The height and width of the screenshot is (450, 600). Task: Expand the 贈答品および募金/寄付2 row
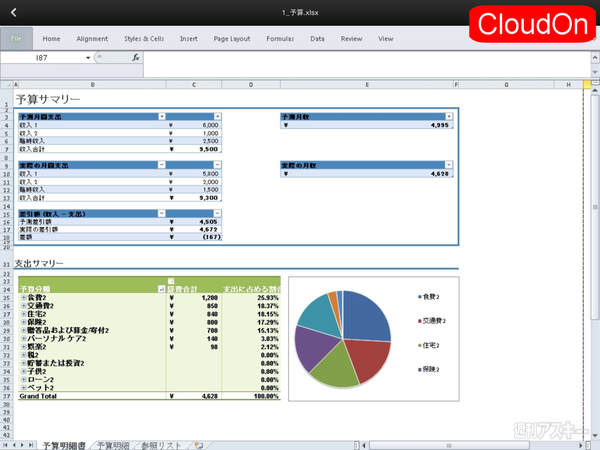24,330
